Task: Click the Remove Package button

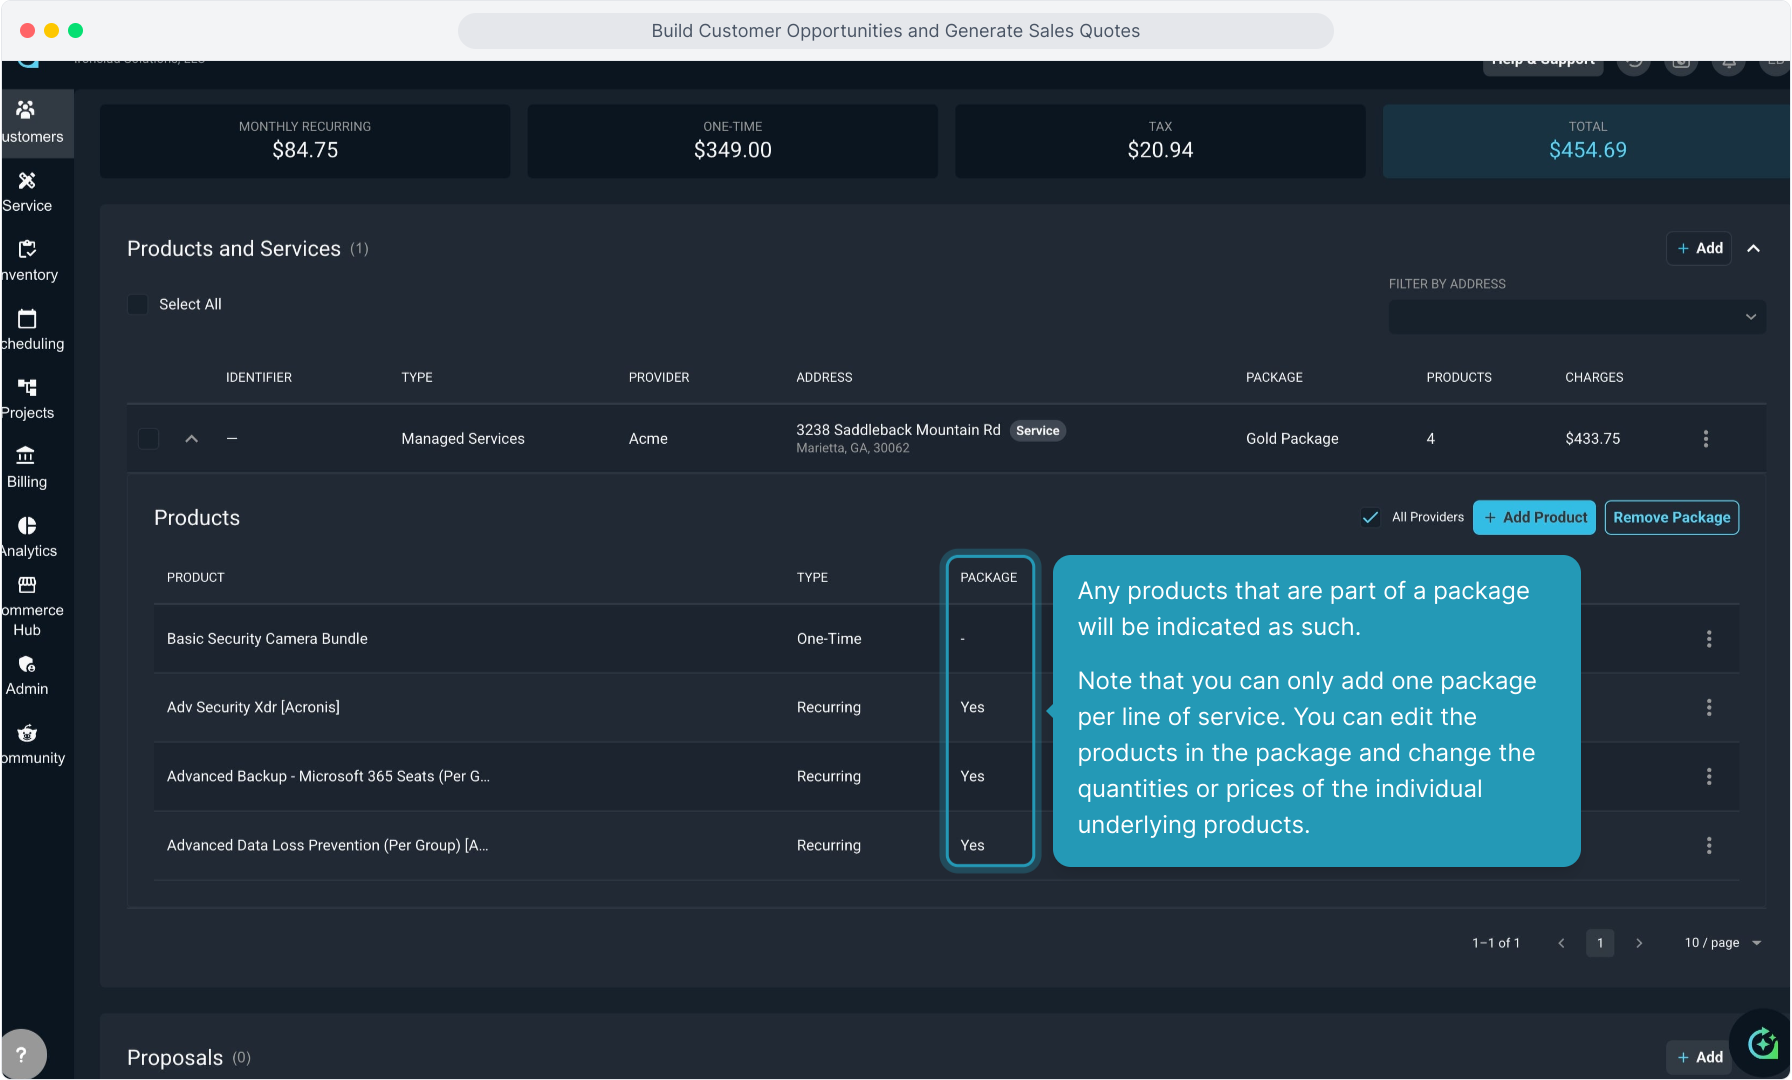Action: coord(1671,517)
